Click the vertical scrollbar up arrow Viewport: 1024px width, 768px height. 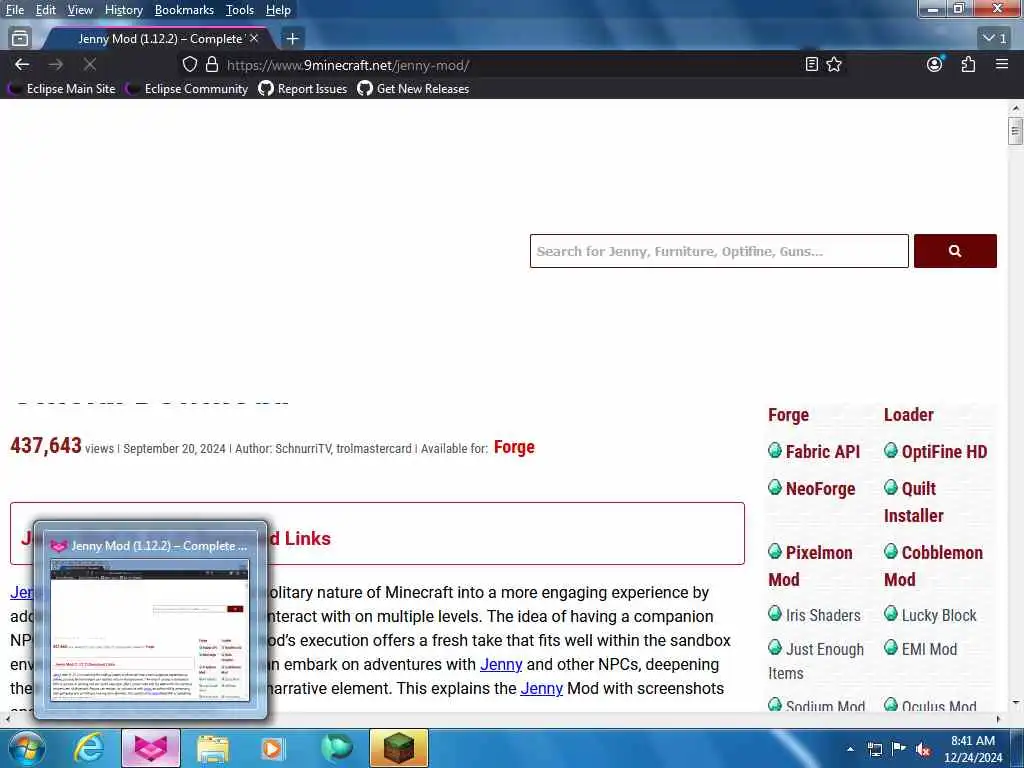pyautogui.click(x=1015, y=108)
